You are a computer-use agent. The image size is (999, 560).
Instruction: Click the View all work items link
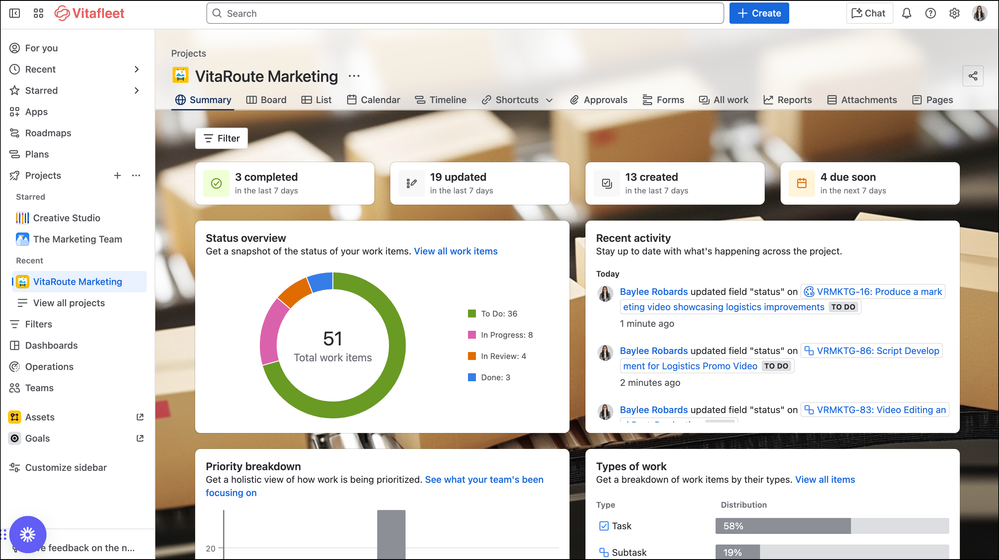pos(455,251)
